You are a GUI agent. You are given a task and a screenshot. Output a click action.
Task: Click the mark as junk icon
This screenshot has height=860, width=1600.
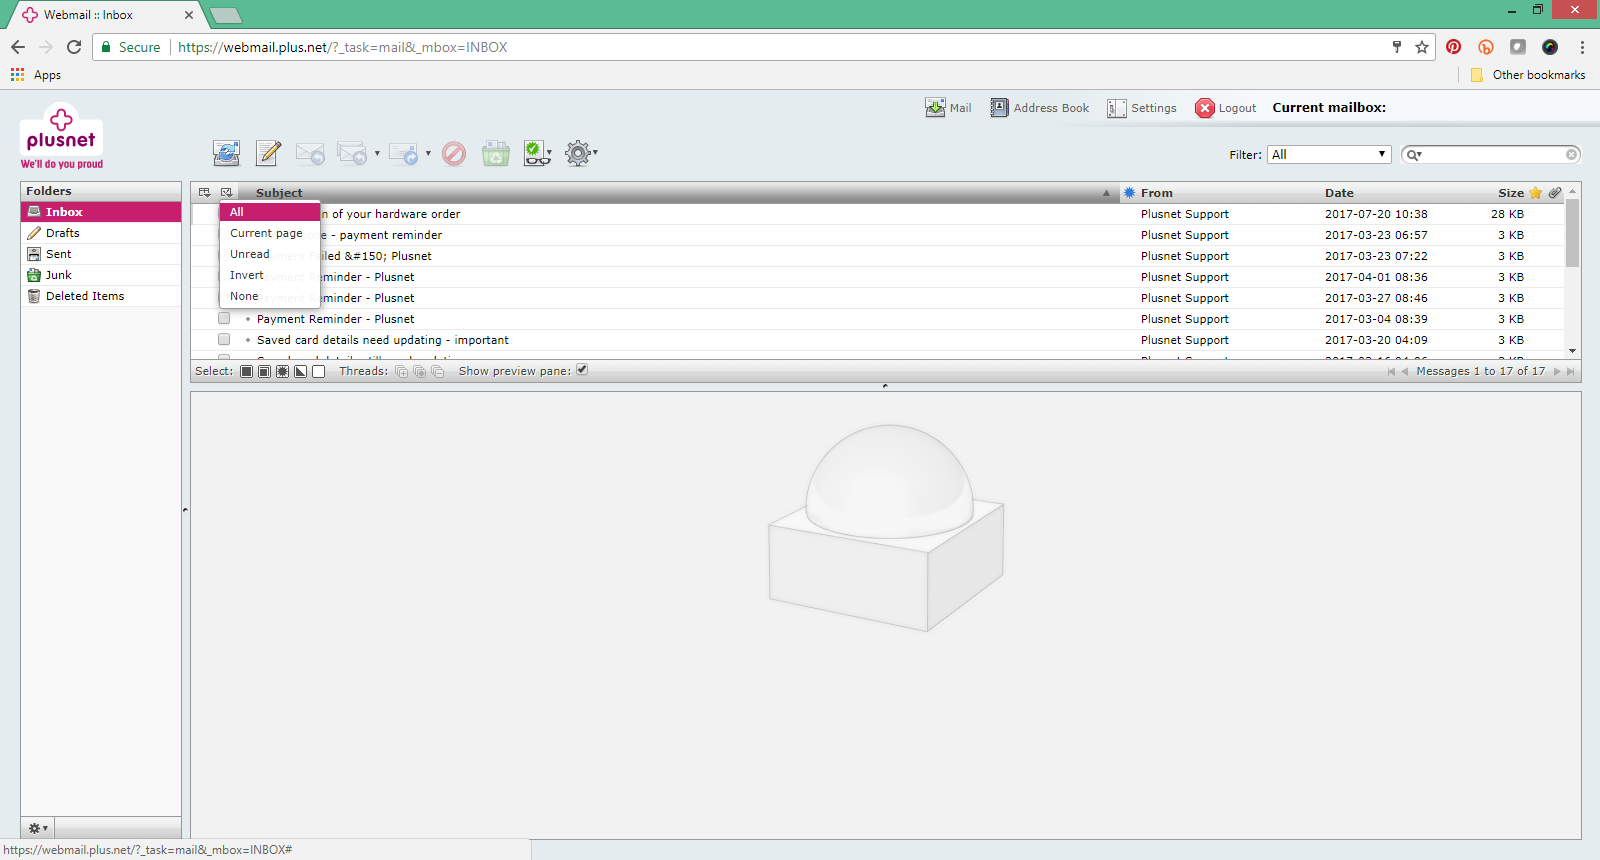[x=454, y=153]
